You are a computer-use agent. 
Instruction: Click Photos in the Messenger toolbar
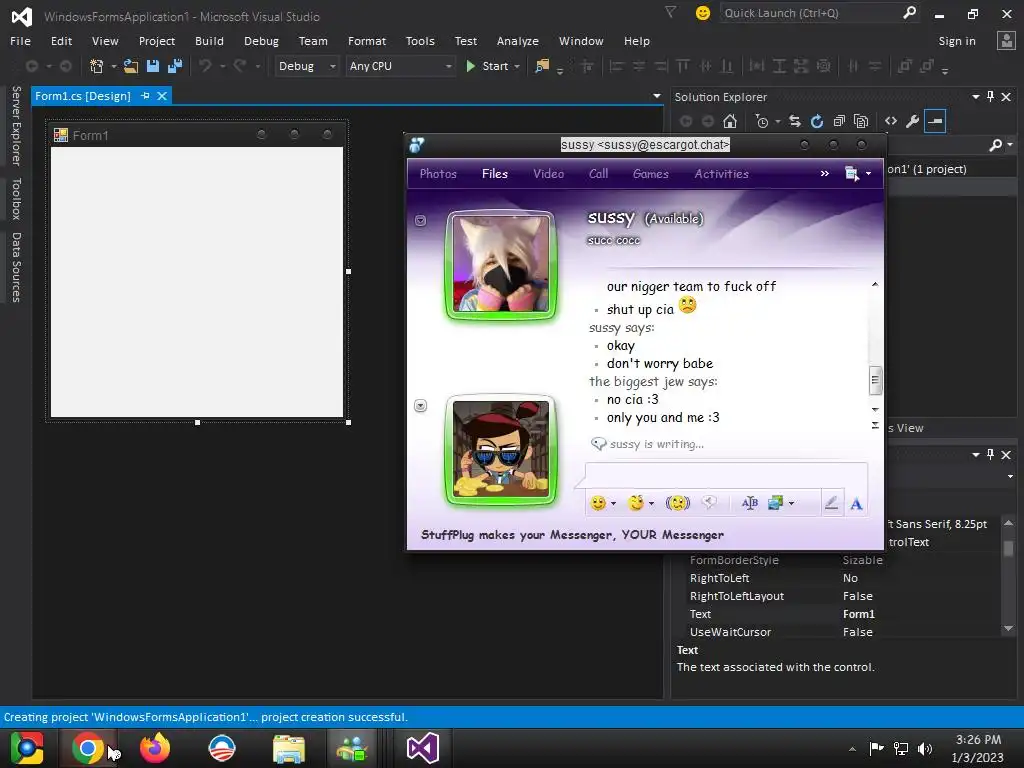click(x=438, y=174)
